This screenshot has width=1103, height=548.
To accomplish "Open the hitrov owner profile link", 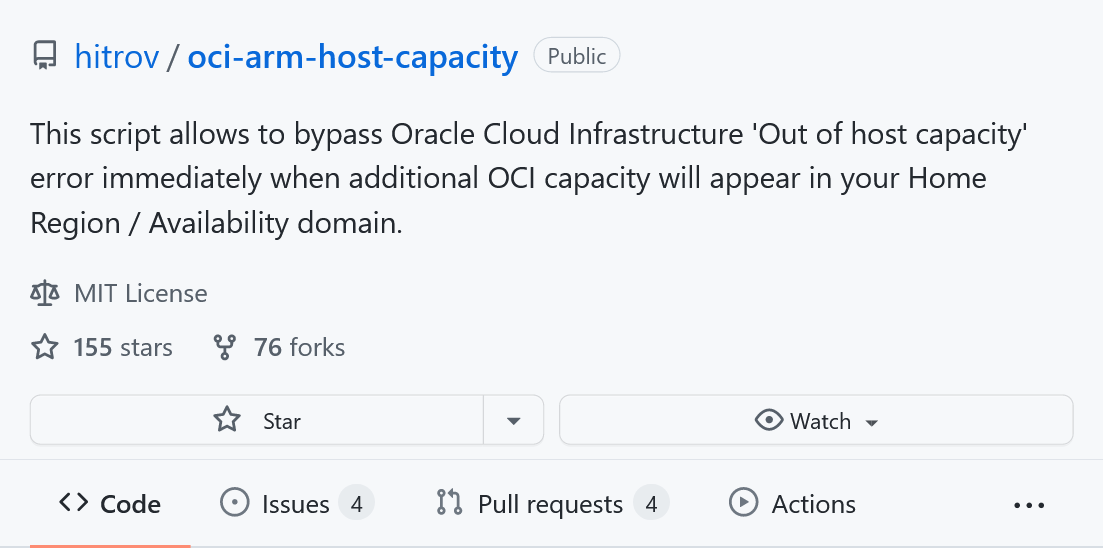I will [117, 57].
